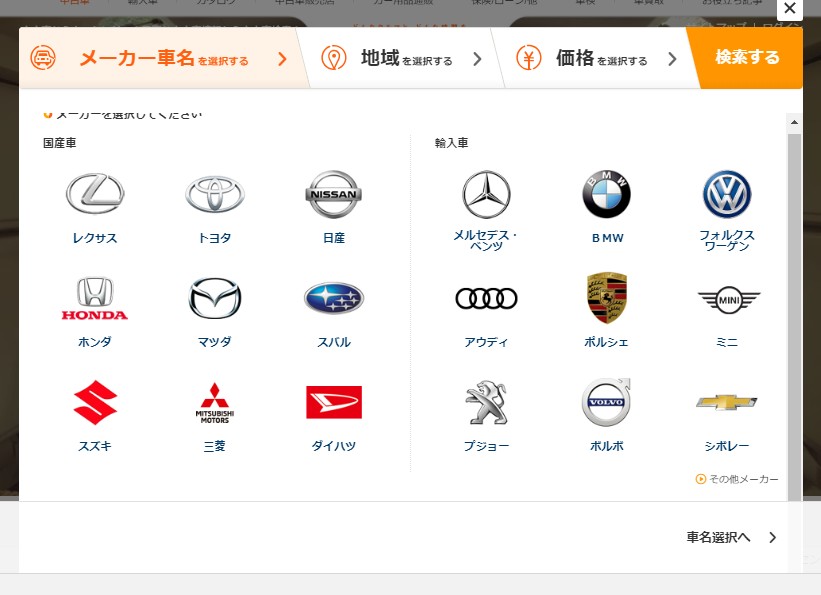Viewport: 821px width, 595px height.
Task: Choose the BMW roundel logo
Action: point(606,194)
